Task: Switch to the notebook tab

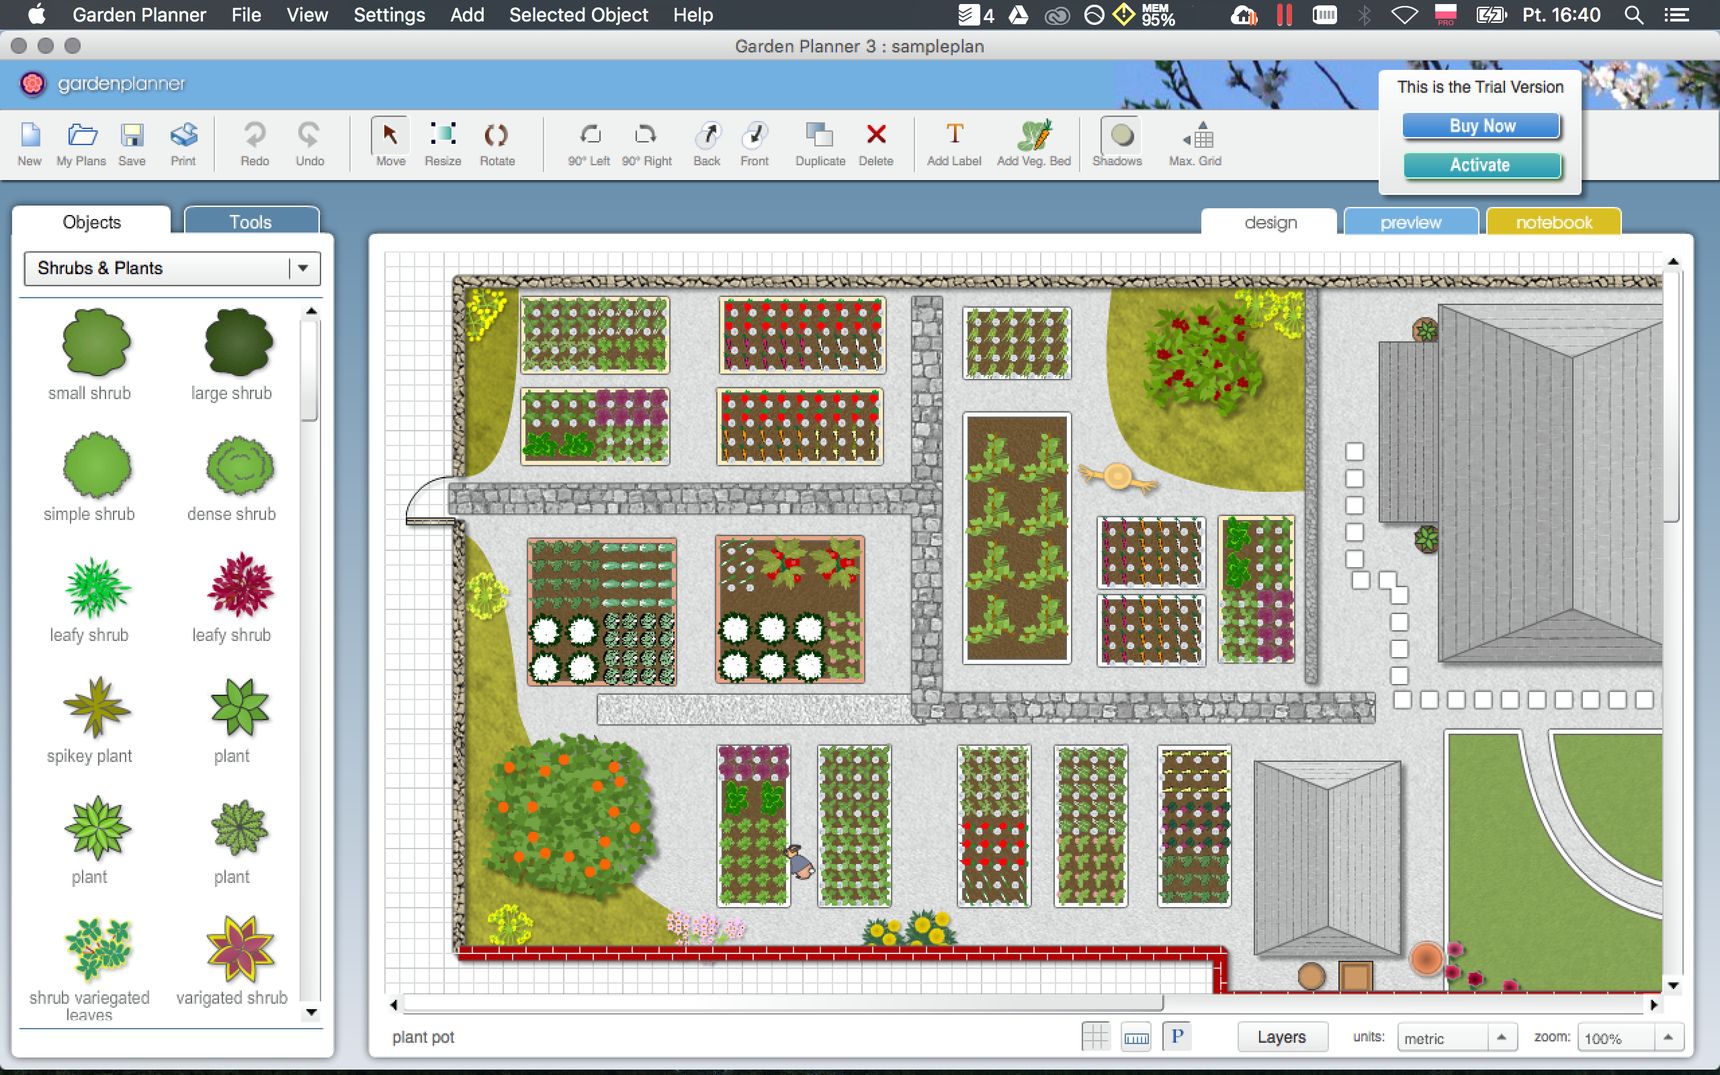Action: [1554, 222]
